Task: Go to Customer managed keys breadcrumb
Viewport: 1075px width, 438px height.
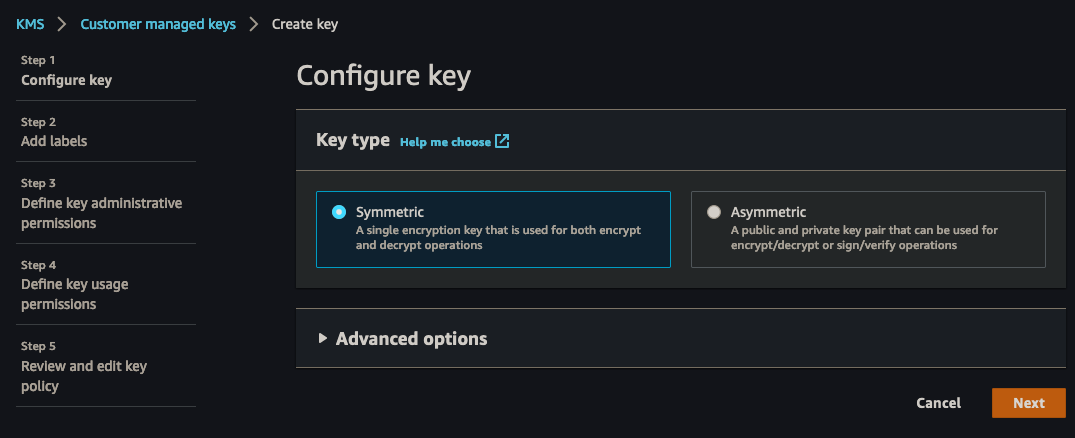Action: [x=158, y=24]
